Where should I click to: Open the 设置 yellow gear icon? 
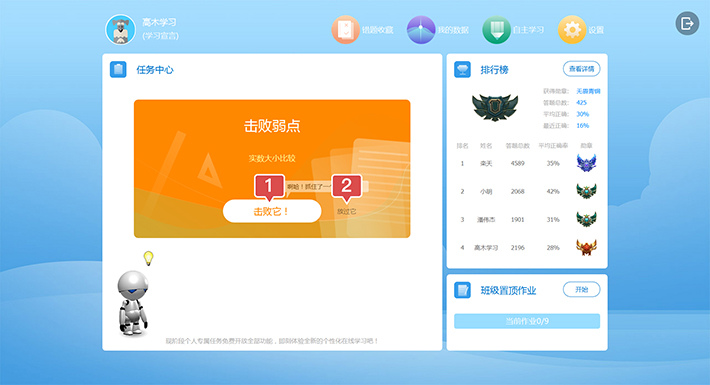572,30
